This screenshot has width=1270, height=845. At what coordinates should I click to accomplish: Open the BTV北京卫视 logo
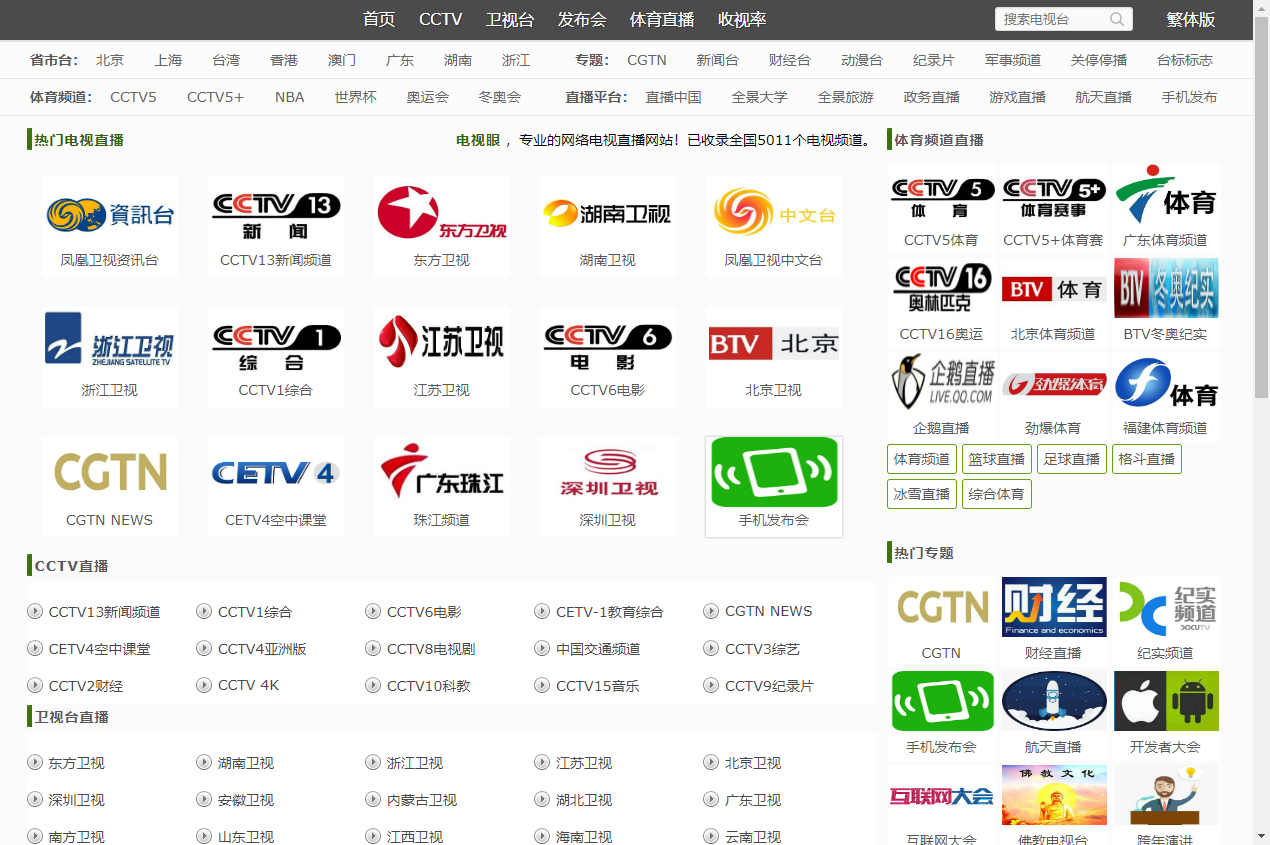773,343
